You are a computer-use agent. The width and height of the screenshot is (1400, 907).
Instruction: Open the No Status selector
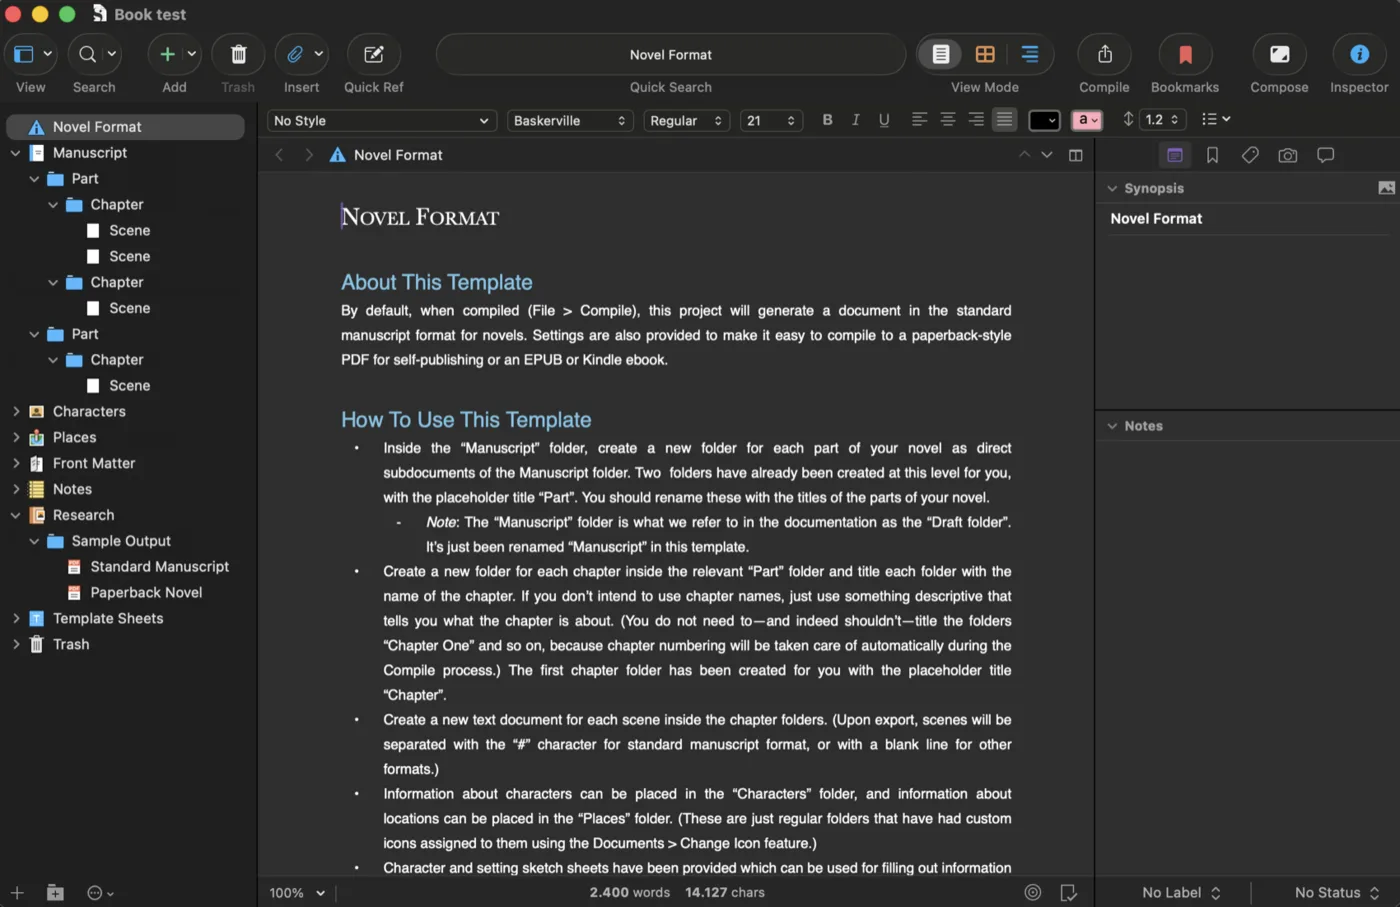[1337, 893]
